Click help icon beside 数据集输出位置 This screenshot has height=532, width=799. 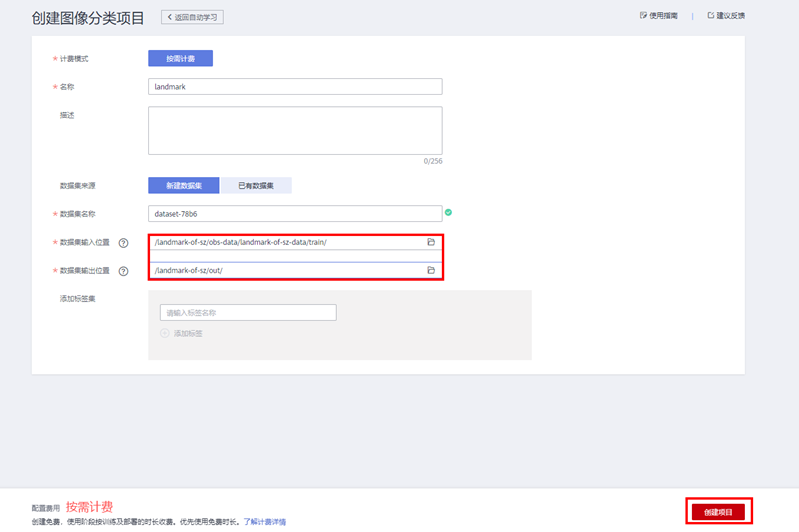coord(124,271)
